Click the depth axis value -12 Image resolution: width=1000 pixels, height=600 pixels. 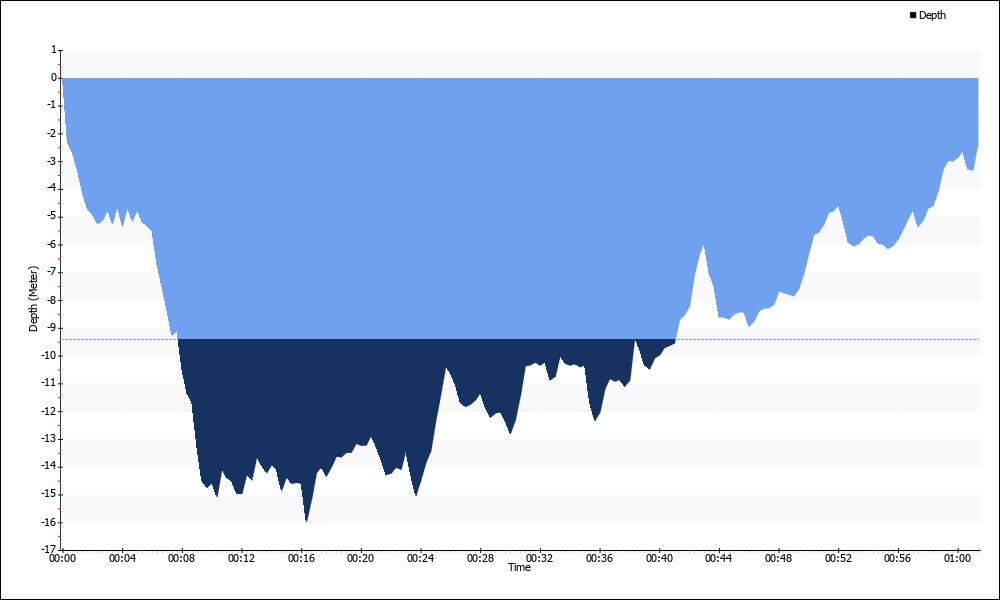(50, 411)
